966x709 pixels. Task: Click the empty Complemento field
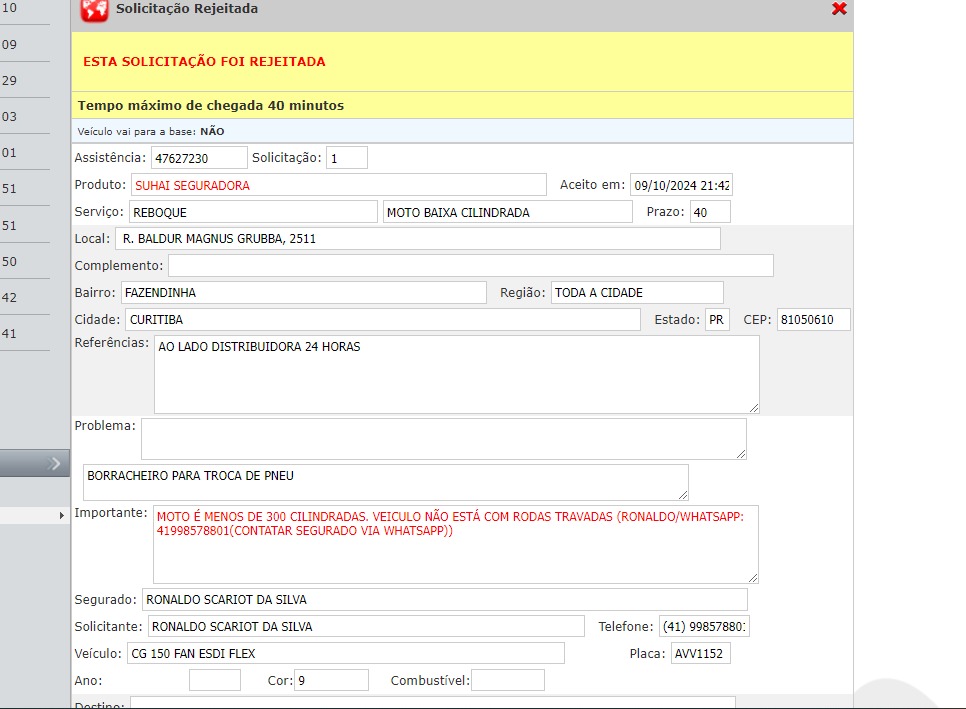click(470, 266)
